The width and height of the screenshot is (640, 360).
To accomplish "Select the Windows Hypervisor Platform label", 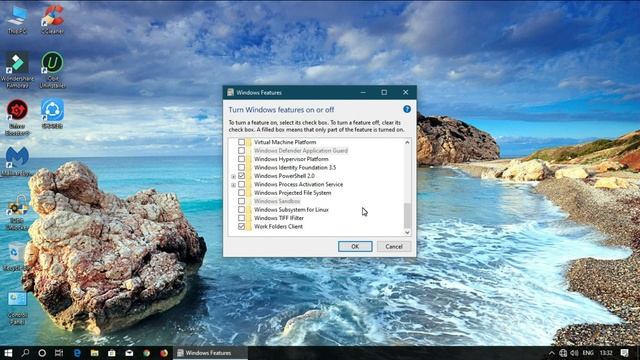I will (x=291, y=159).
